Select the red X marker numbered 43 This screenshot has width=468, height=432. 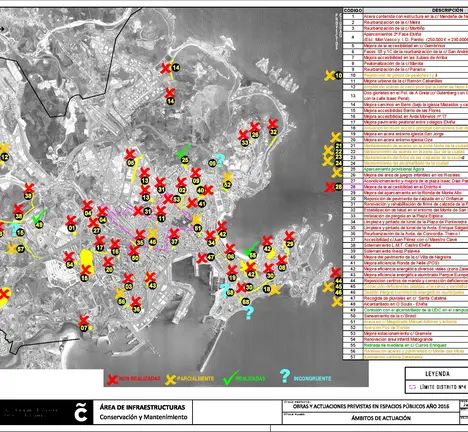pos(150,277)
